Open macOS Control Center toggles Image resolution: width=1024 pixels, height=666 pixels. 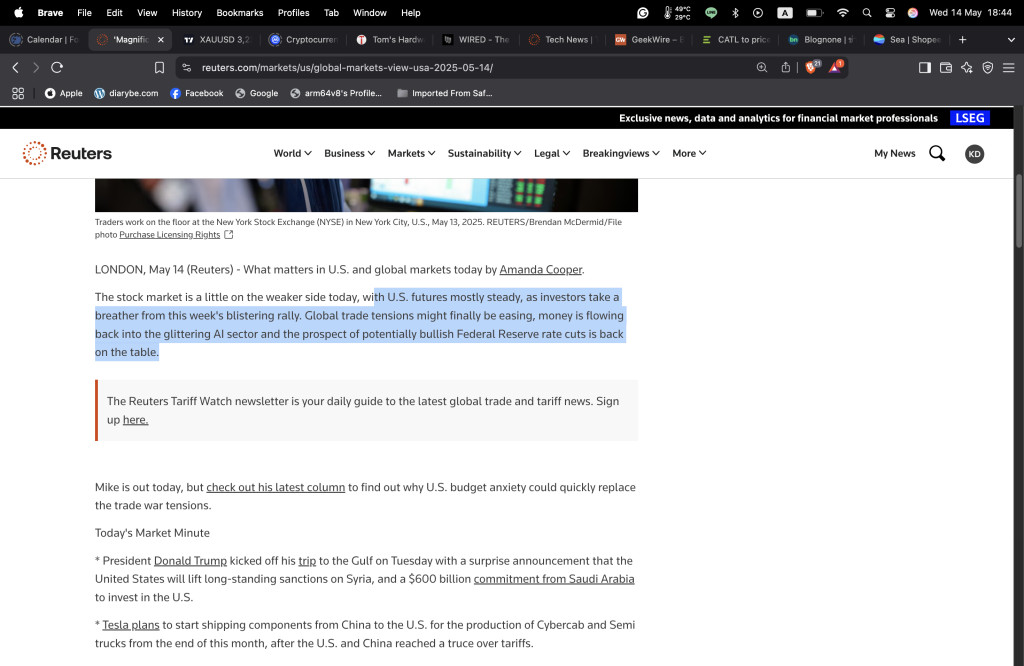coord(890,13)
